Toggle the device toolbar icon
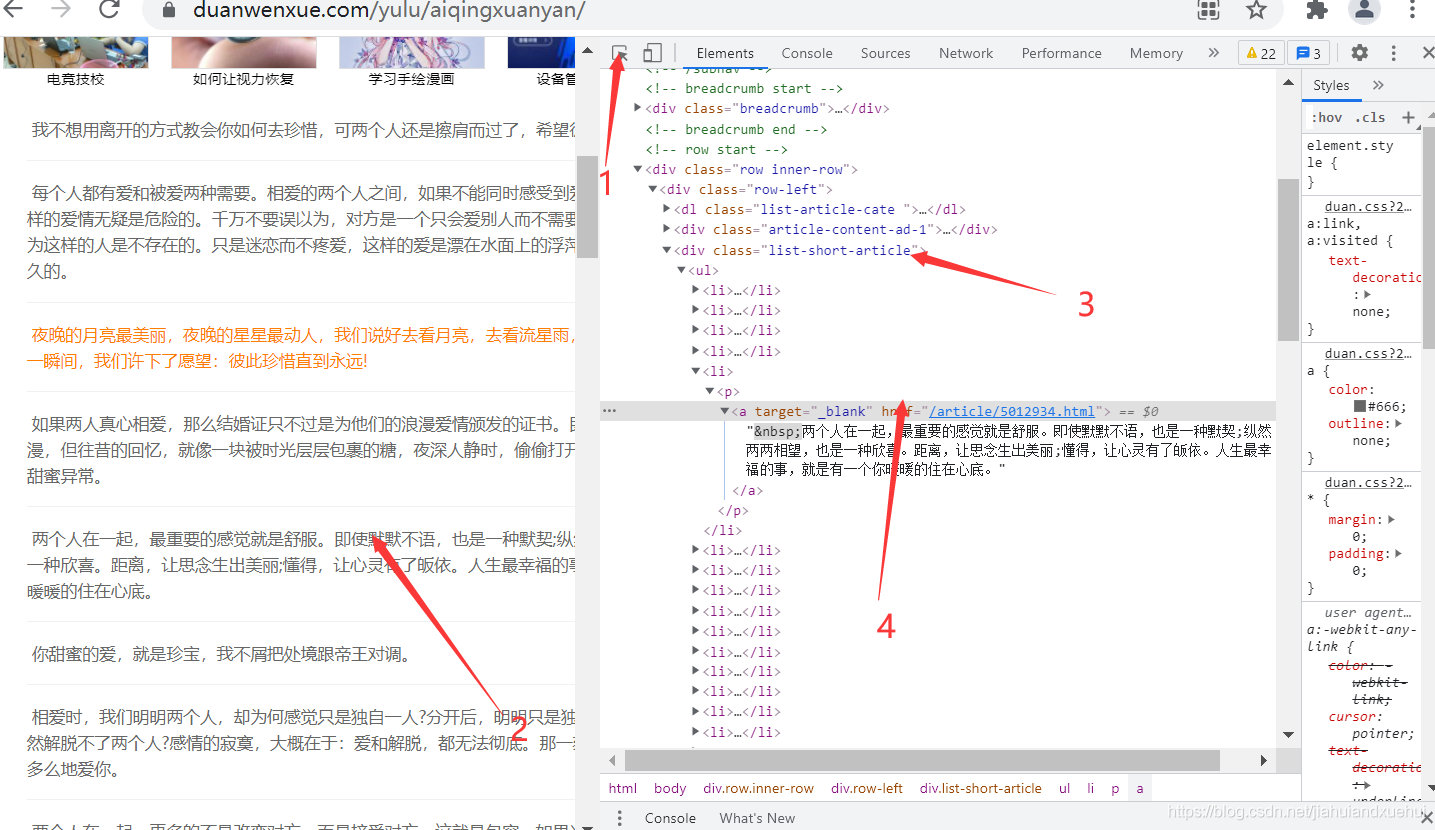Image resolution: width=1435 pixels, height=830 pixels. coord(652,53)
